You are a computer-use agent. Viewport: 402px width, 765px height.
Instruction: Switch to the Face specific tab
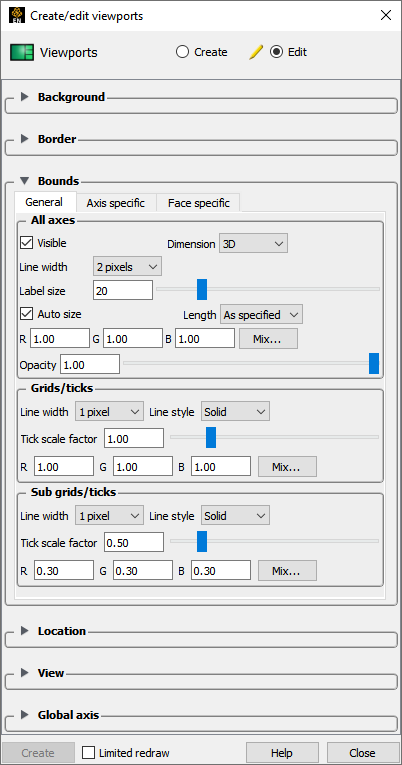pyautogui.click(x=199, y=203)
